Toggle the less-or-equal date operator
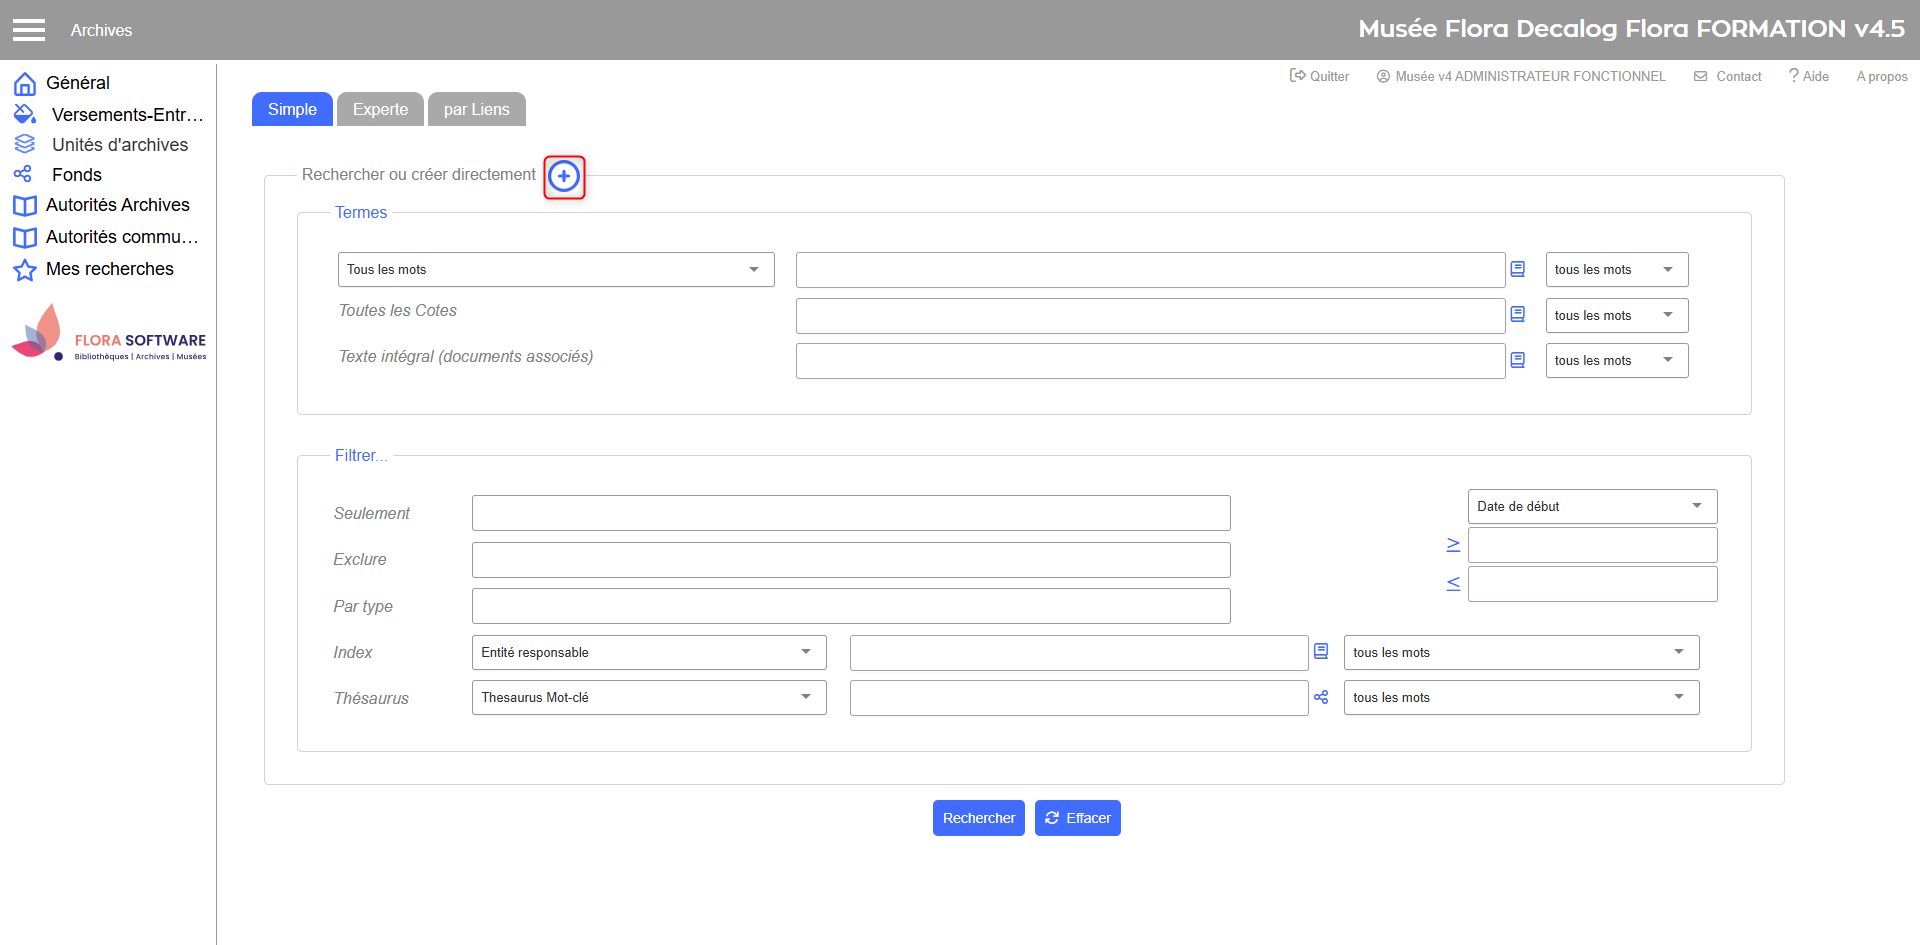 click(1453, 584)
